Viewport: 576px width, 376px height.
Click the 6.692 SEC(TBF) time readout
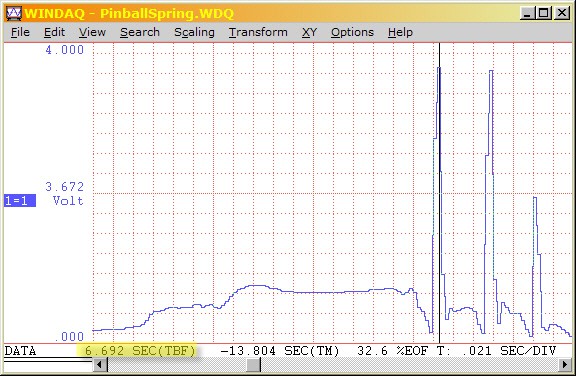coord(140,351)
